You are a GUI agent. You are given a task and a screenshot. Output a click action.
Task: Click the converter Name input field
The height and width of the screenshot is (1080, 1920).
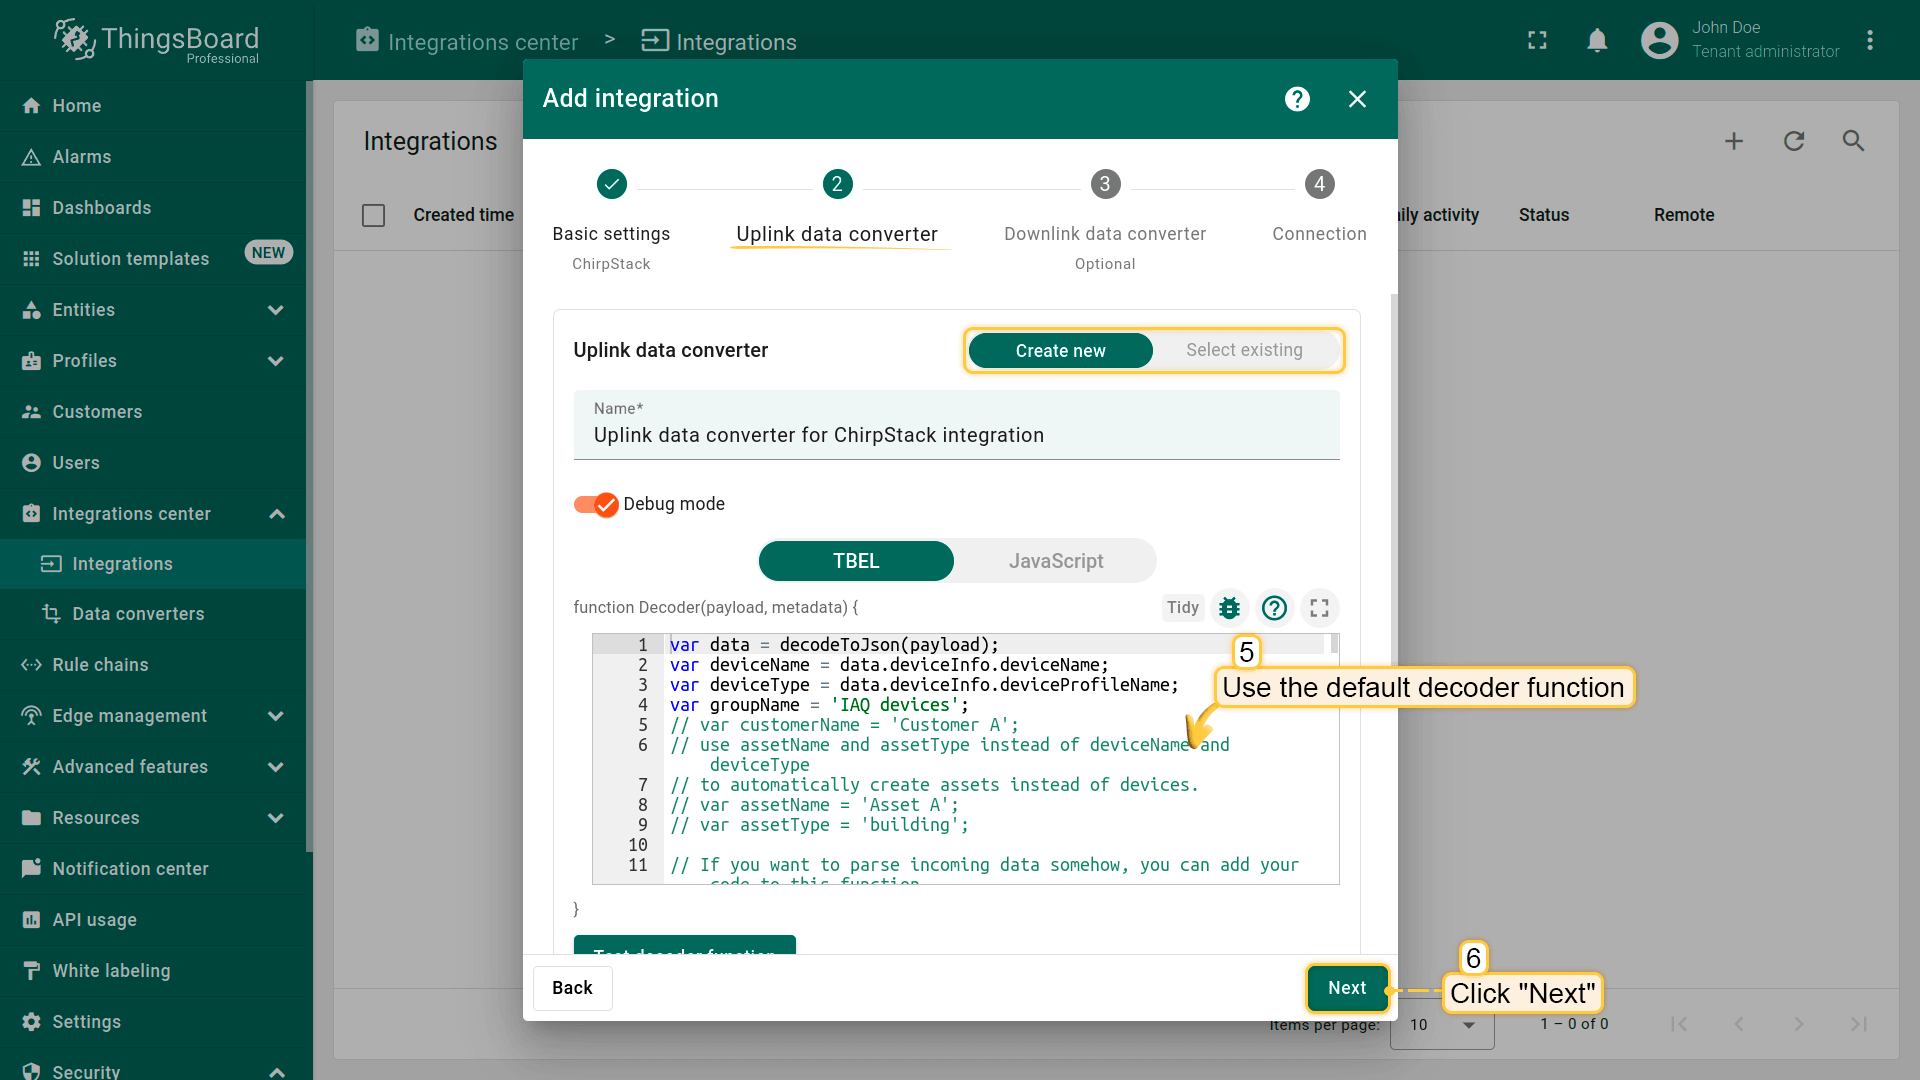[956, 425]
